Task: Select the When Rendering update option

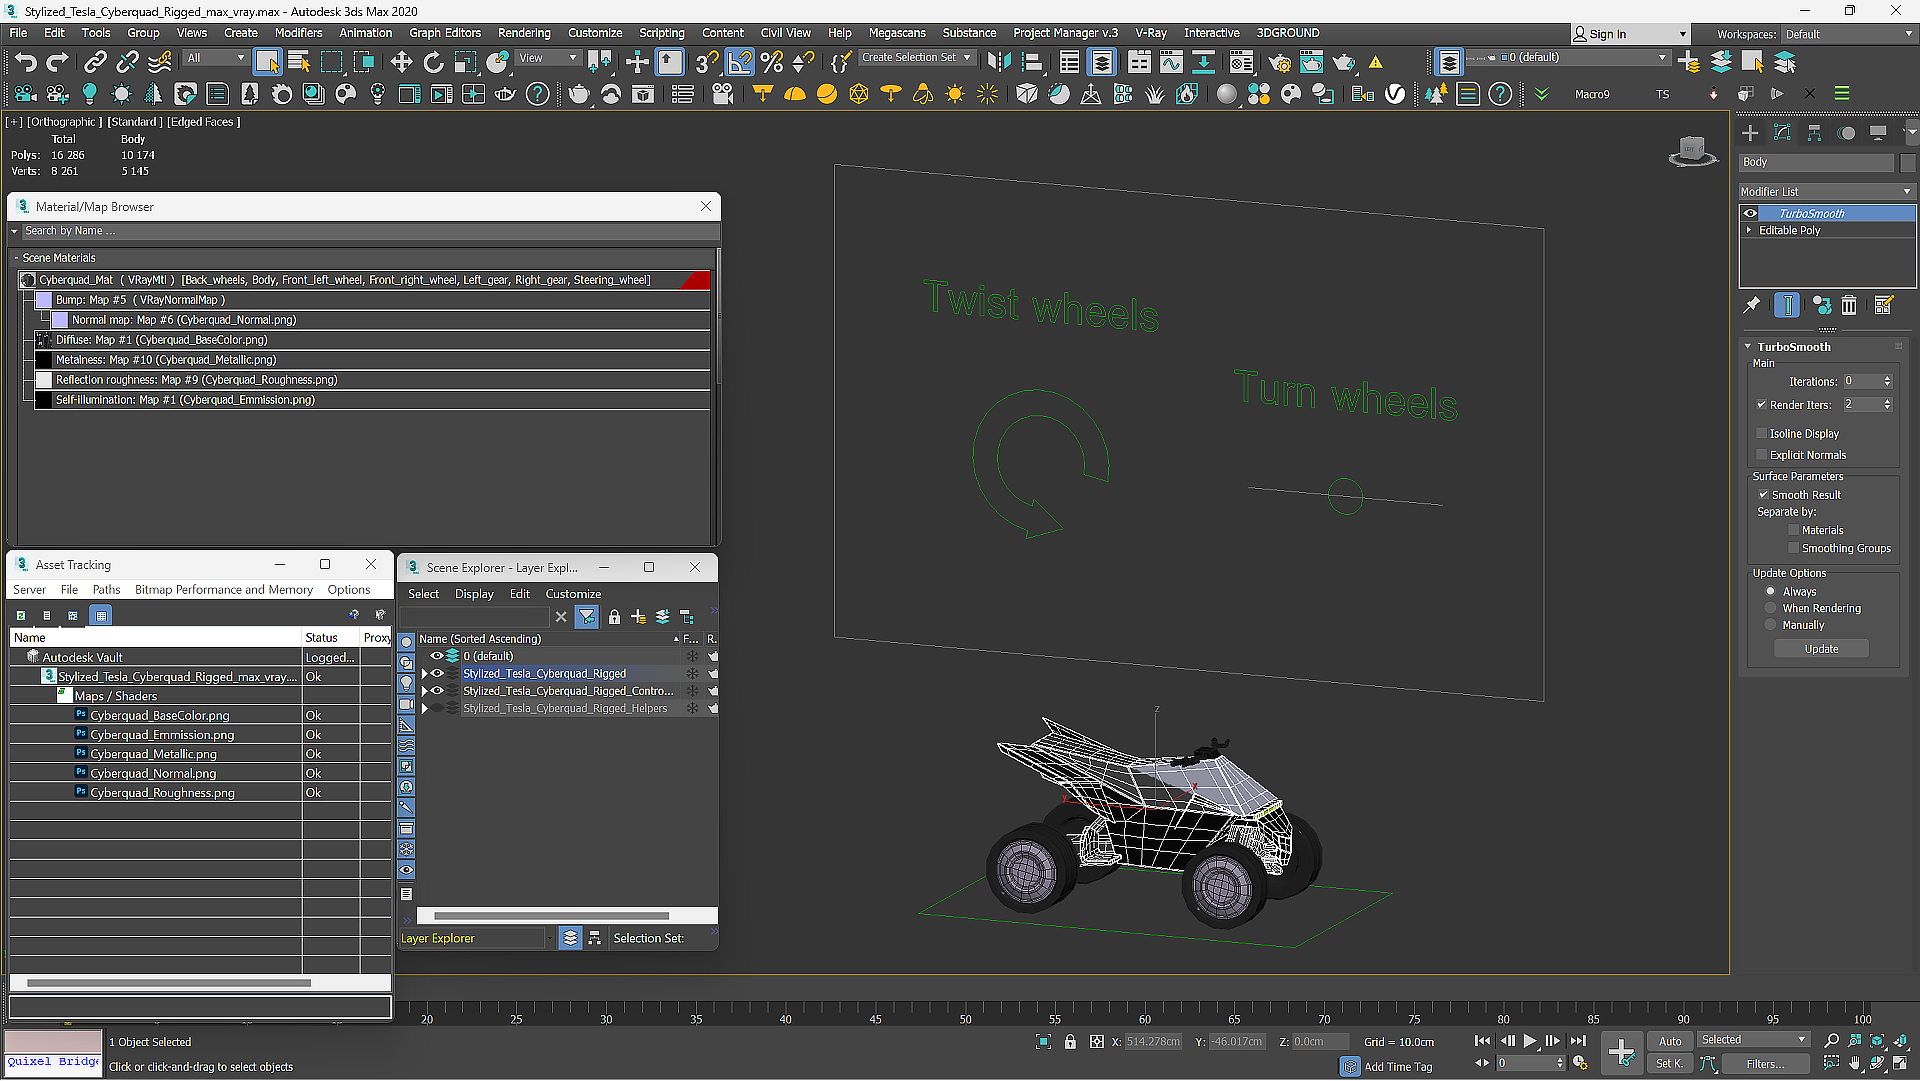Action: [x=1771, y=608]
